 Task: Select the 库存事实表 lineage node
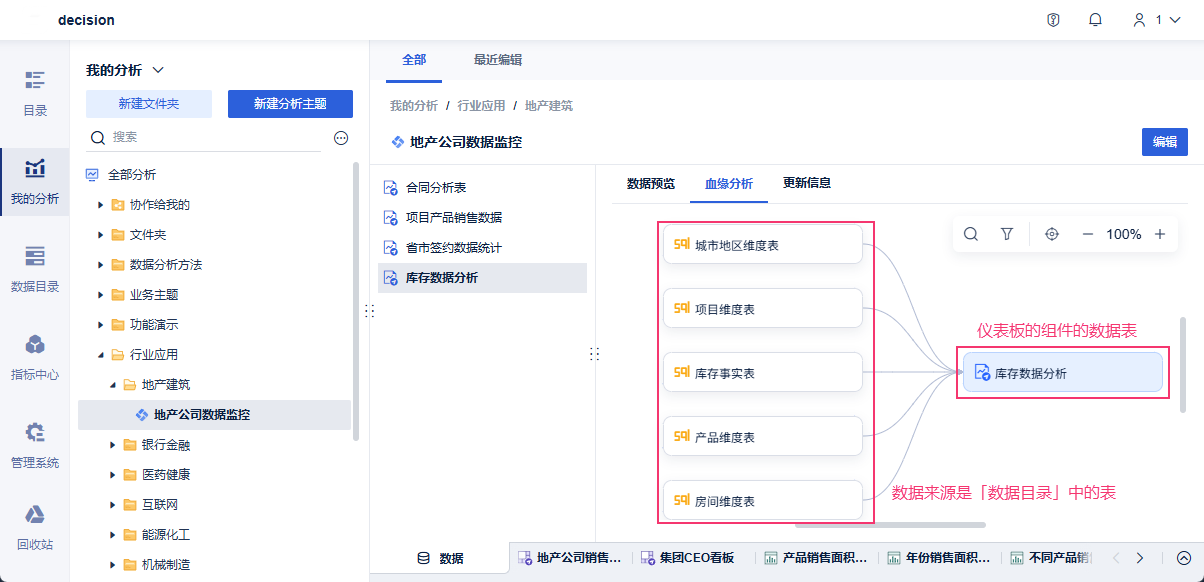[762, 372]
